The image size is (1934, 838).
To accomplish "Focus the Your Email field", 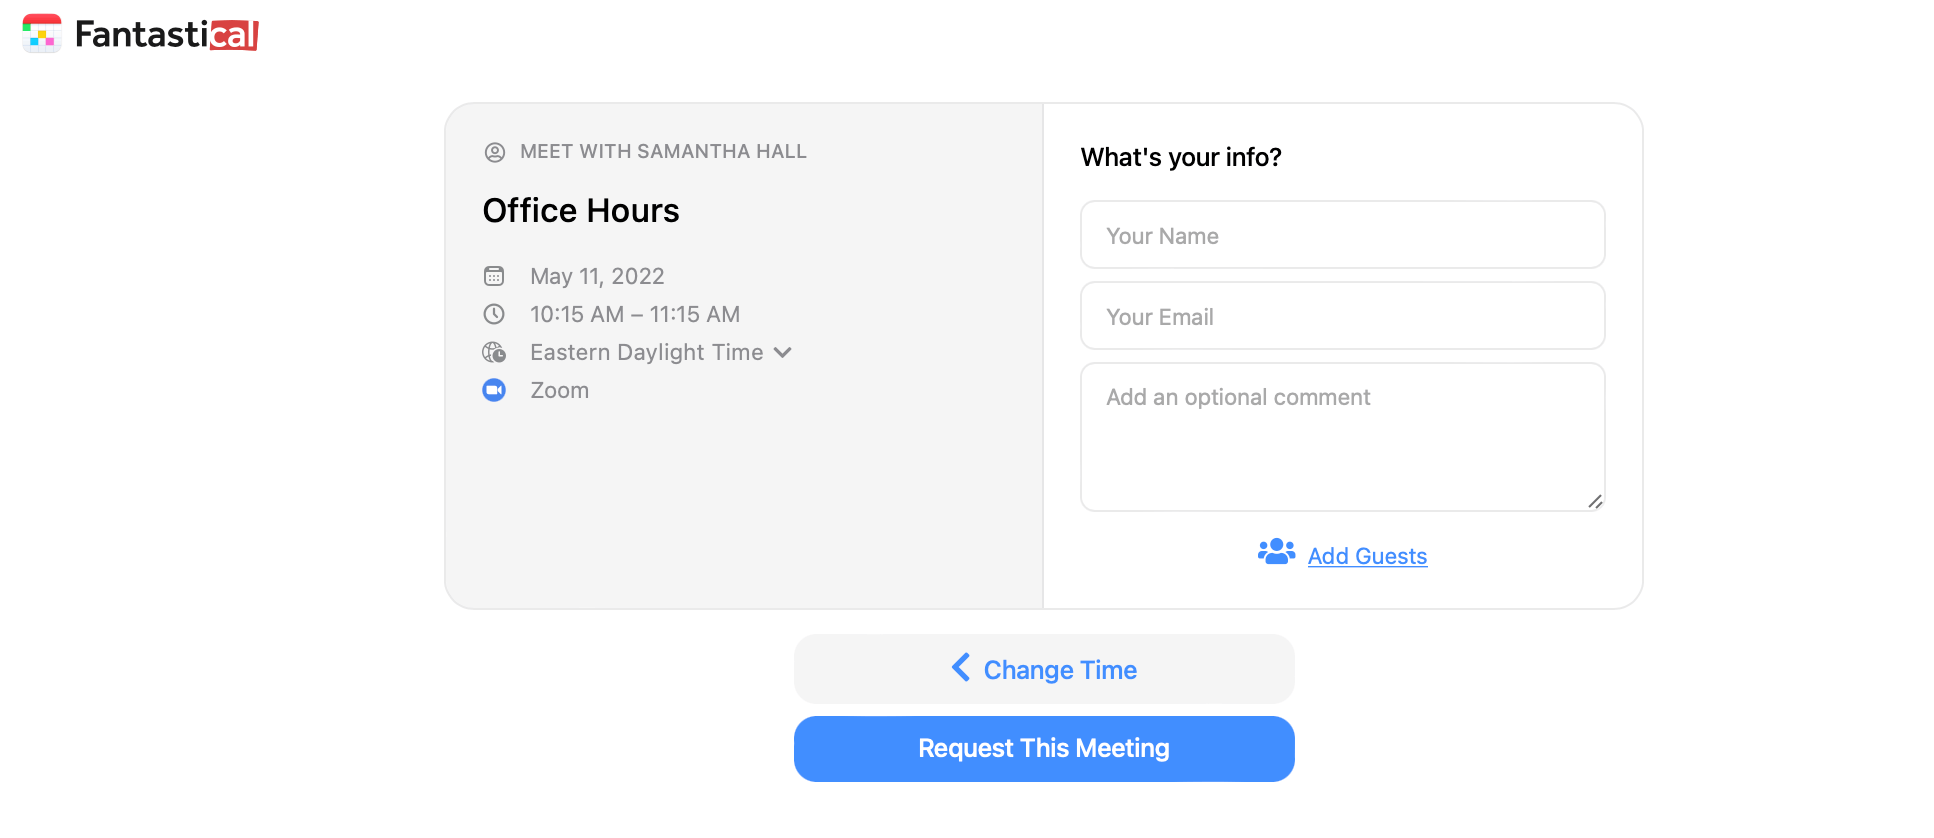I will coord(1343,316).
